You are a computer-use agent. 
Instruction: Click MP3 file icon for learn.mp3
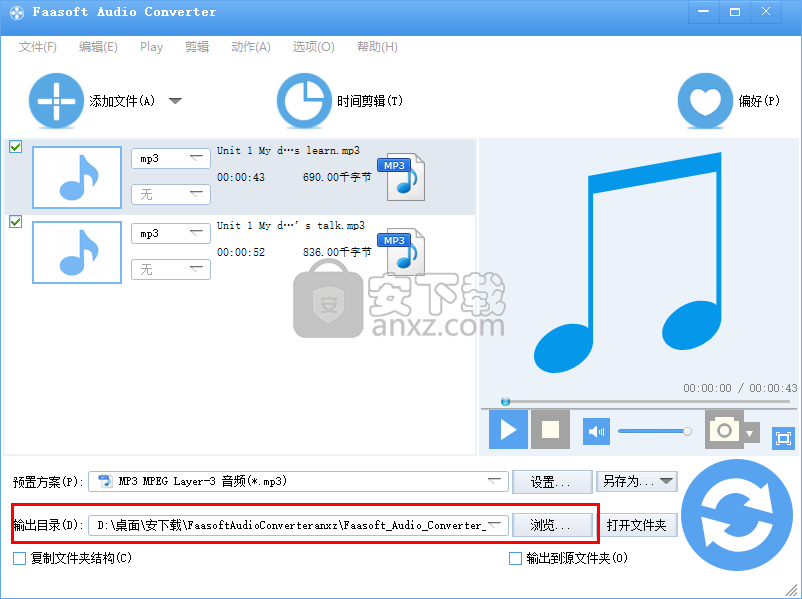click(402, 176)
